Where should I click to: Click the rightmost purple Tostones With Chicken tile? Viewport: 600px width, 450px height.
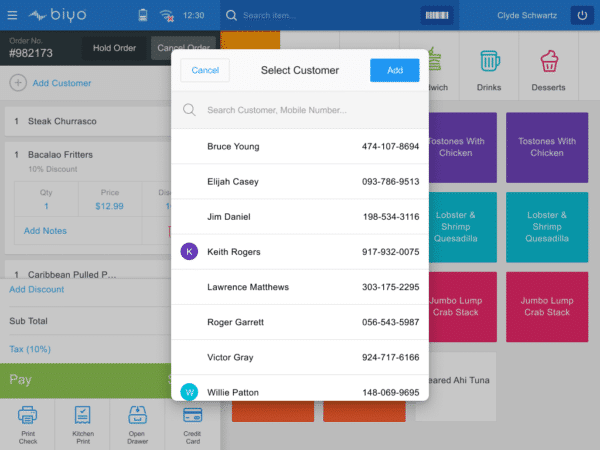point(547,147)
